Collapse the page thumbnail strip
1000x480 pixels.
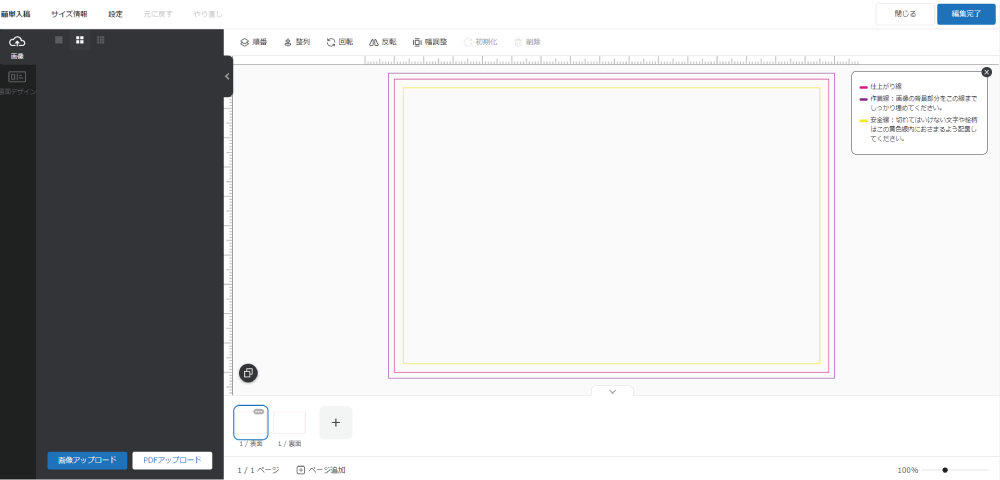coord(612,391)
